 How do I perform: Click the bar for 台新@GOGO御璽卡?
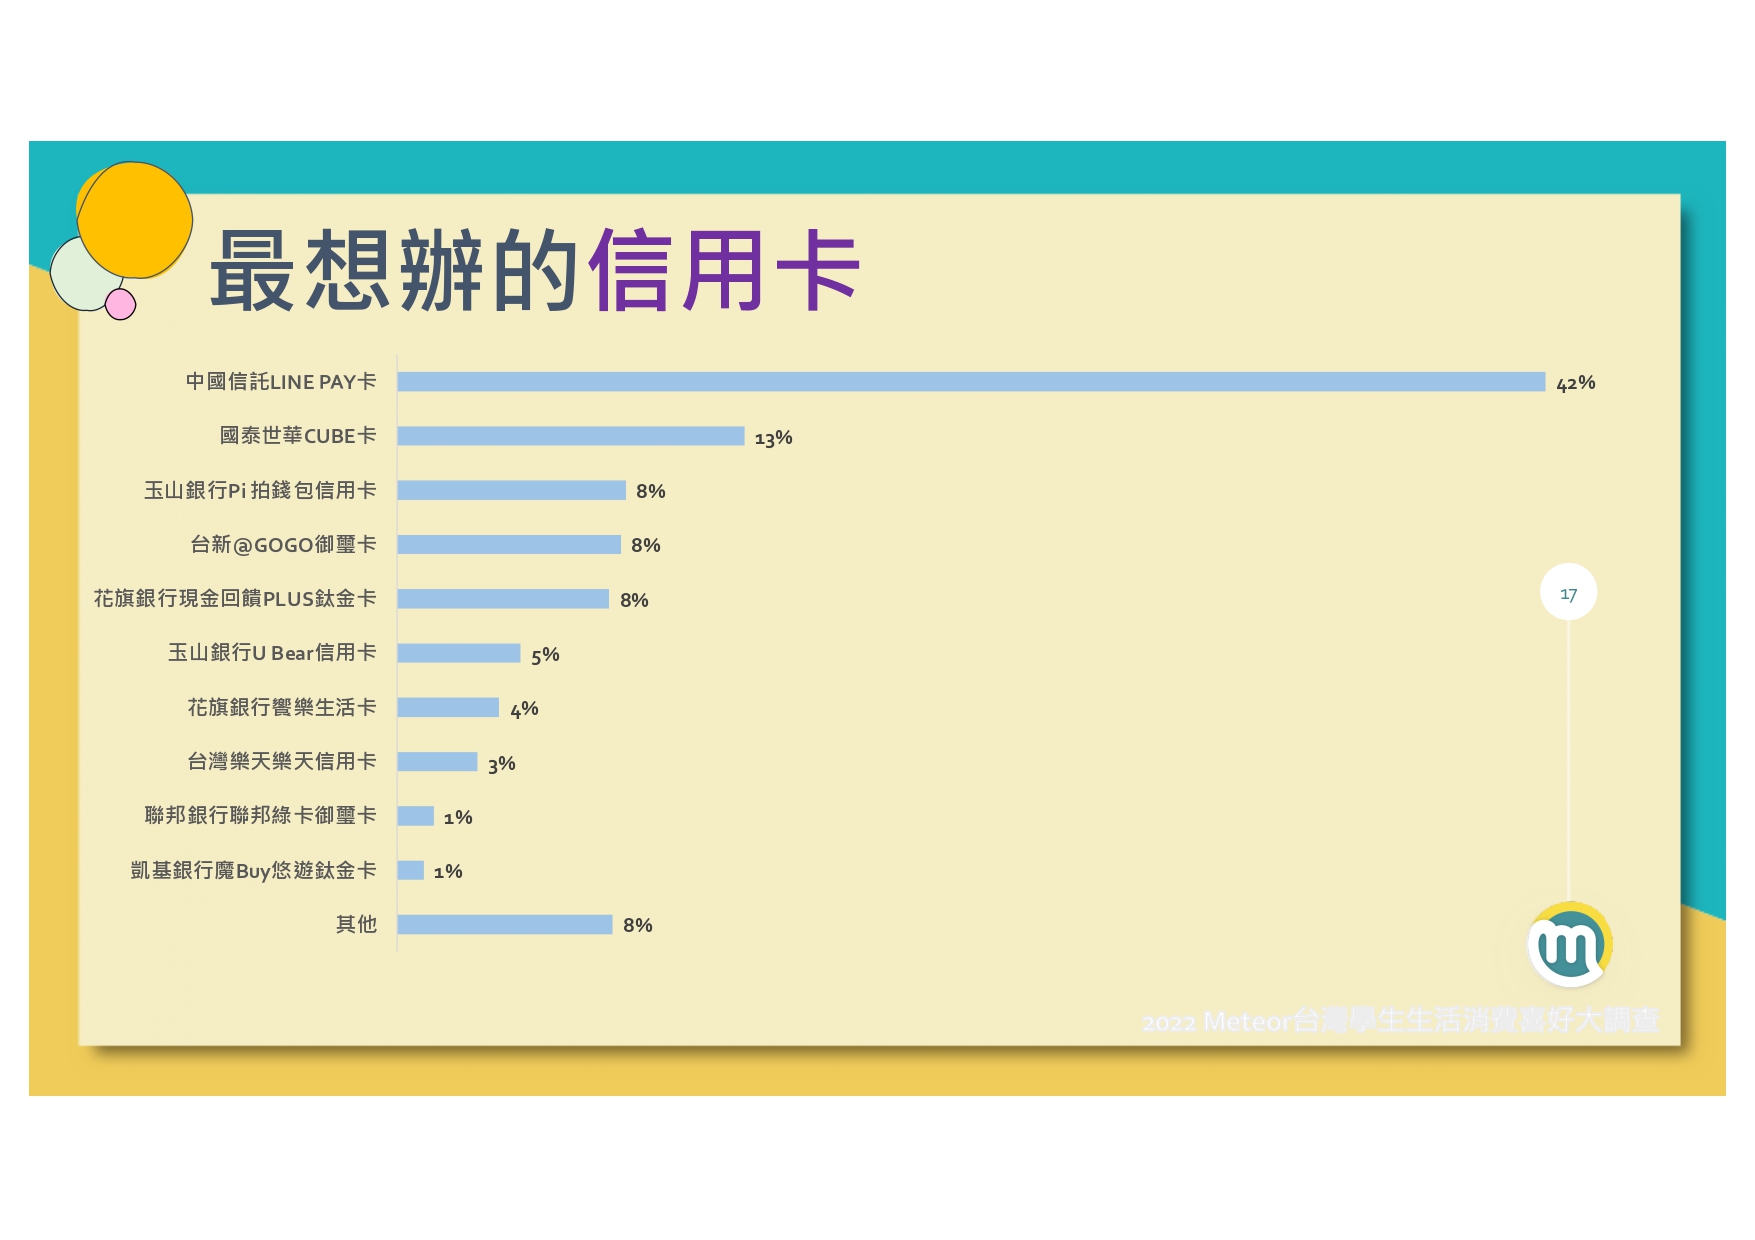tap(509, 544)
